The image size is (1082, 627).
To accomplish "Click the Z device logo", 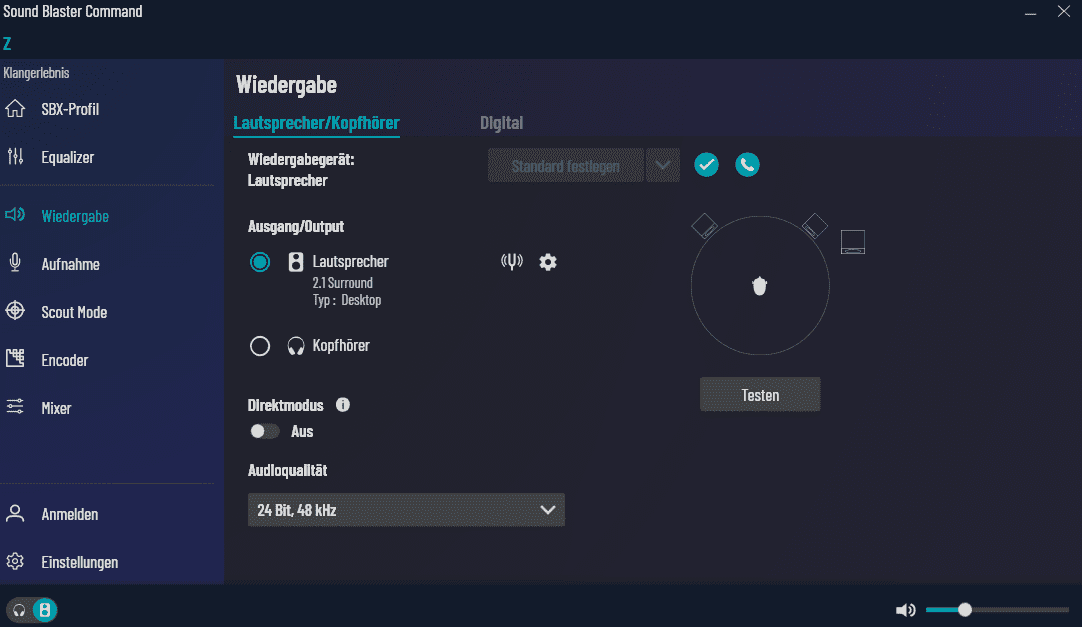I will point(7,43).
